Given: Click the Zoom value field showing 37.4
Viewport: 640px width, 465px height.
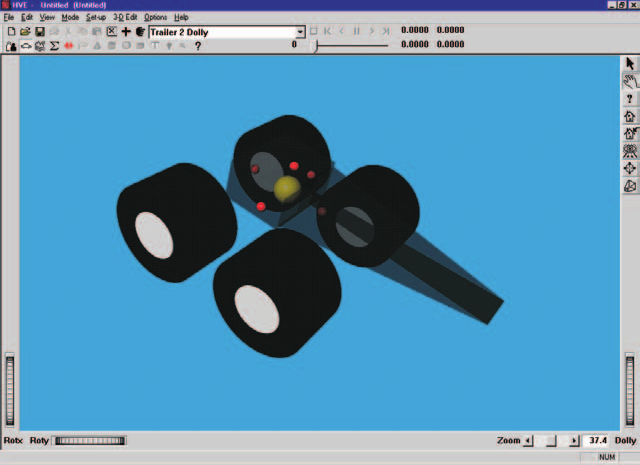Looking at the screenshot, I should click(x=596, y=441).
